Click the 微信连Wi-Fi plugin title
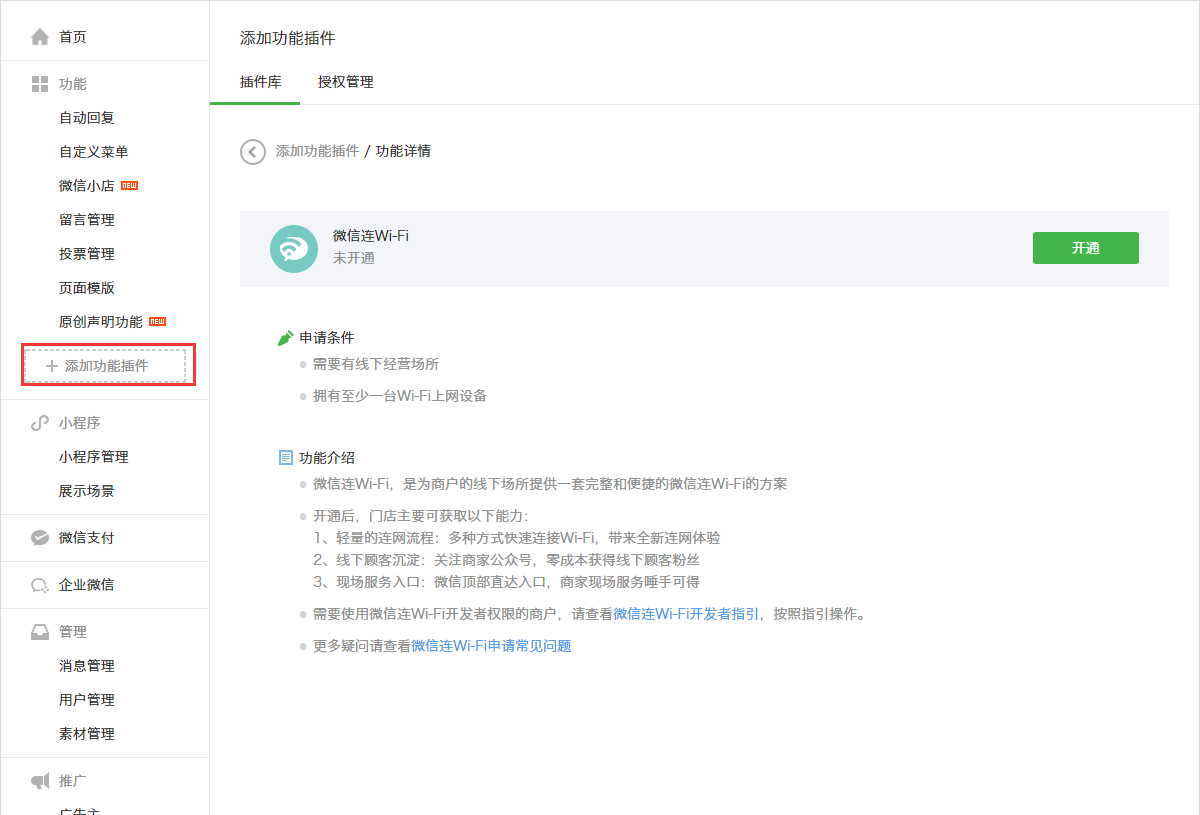Screen dimensions: 1200x815 tap(371, 236)
